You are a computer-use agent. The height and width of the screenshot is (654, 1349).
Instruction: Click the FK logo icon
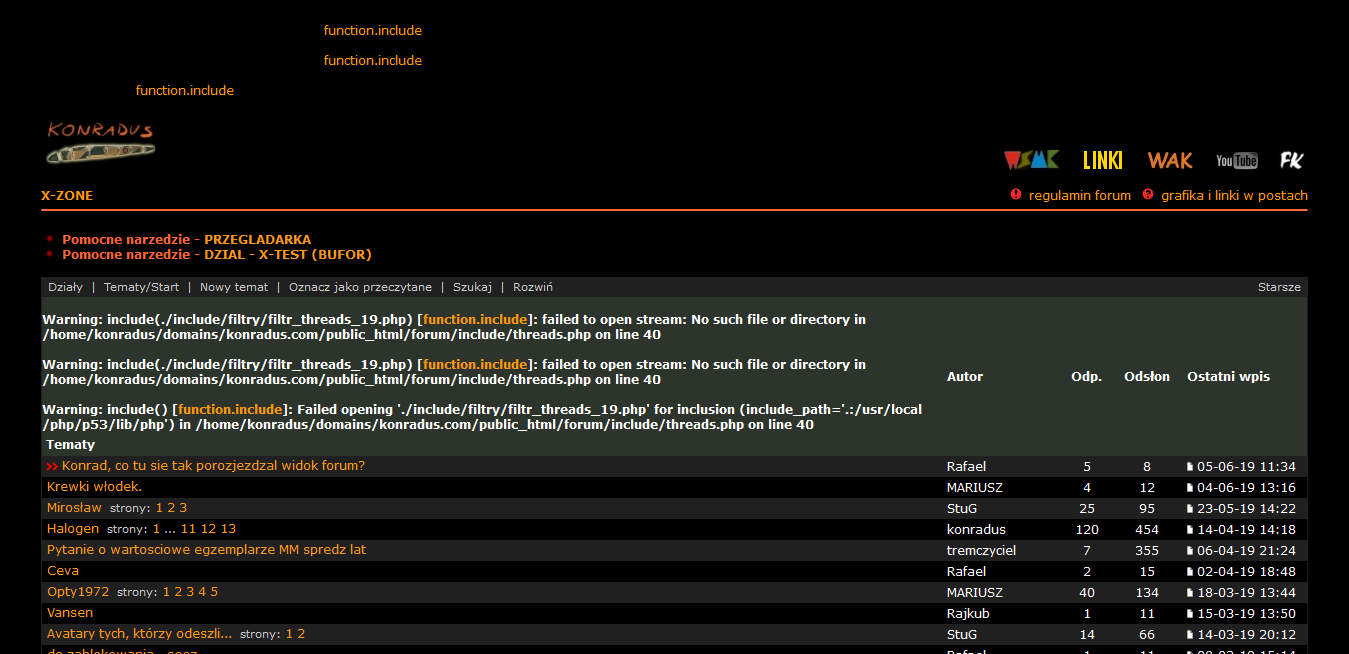(x=1291, y=160)
